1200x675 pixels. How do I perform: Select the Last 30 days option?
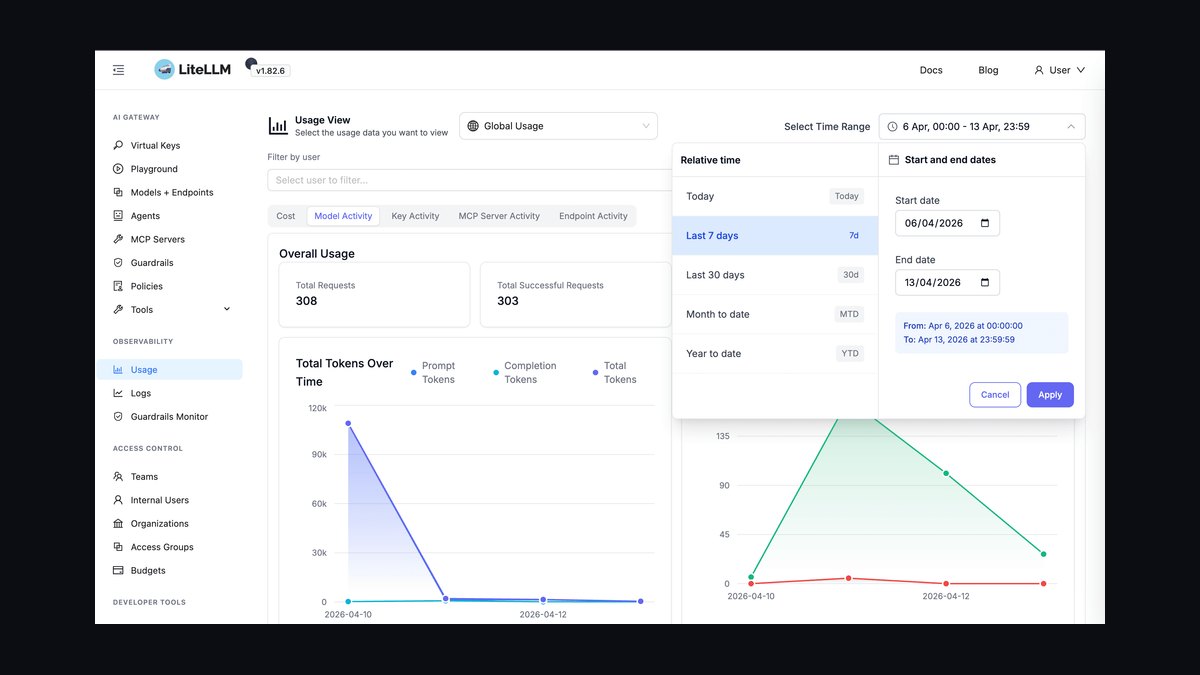775,275
